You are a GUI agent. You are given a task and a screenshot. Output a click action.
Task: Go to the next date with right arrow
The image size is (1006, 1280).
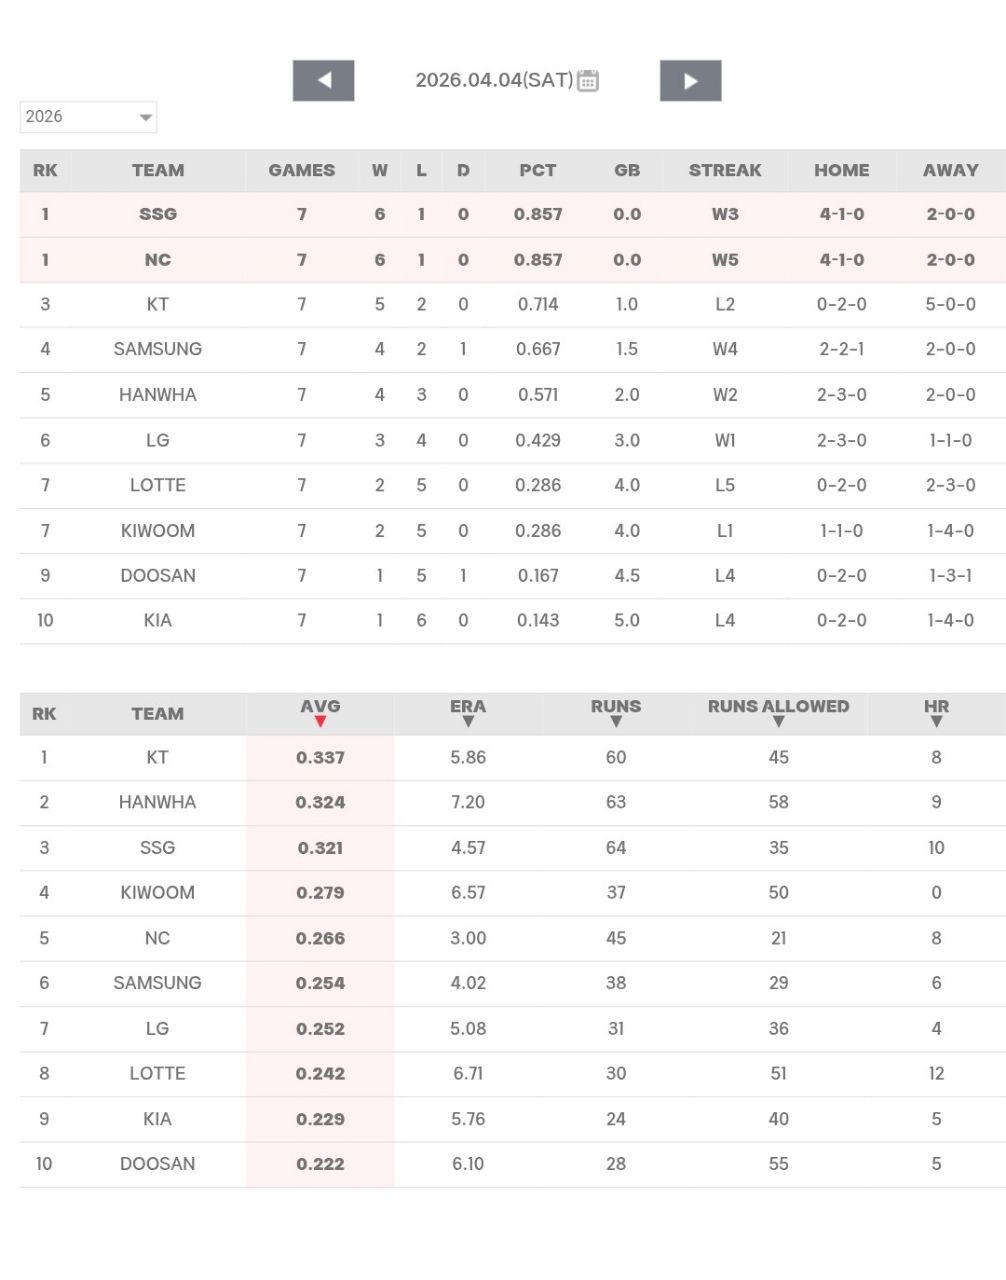690,81
